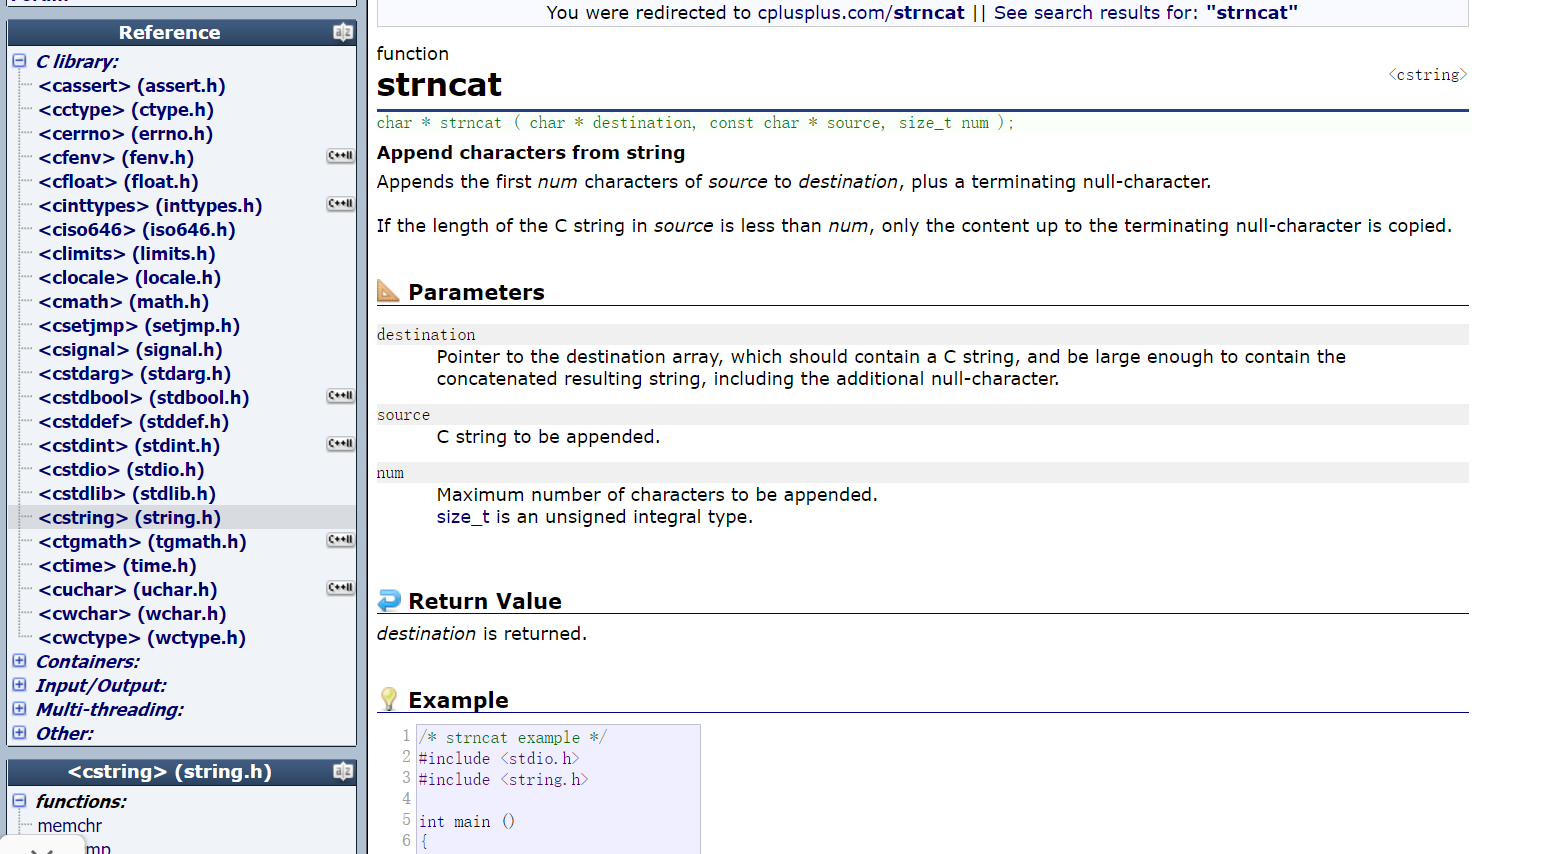Click the C++11 badge next to cstdint
The width and height of the screenshot is (1555, 854).
[x=341, y=444]
